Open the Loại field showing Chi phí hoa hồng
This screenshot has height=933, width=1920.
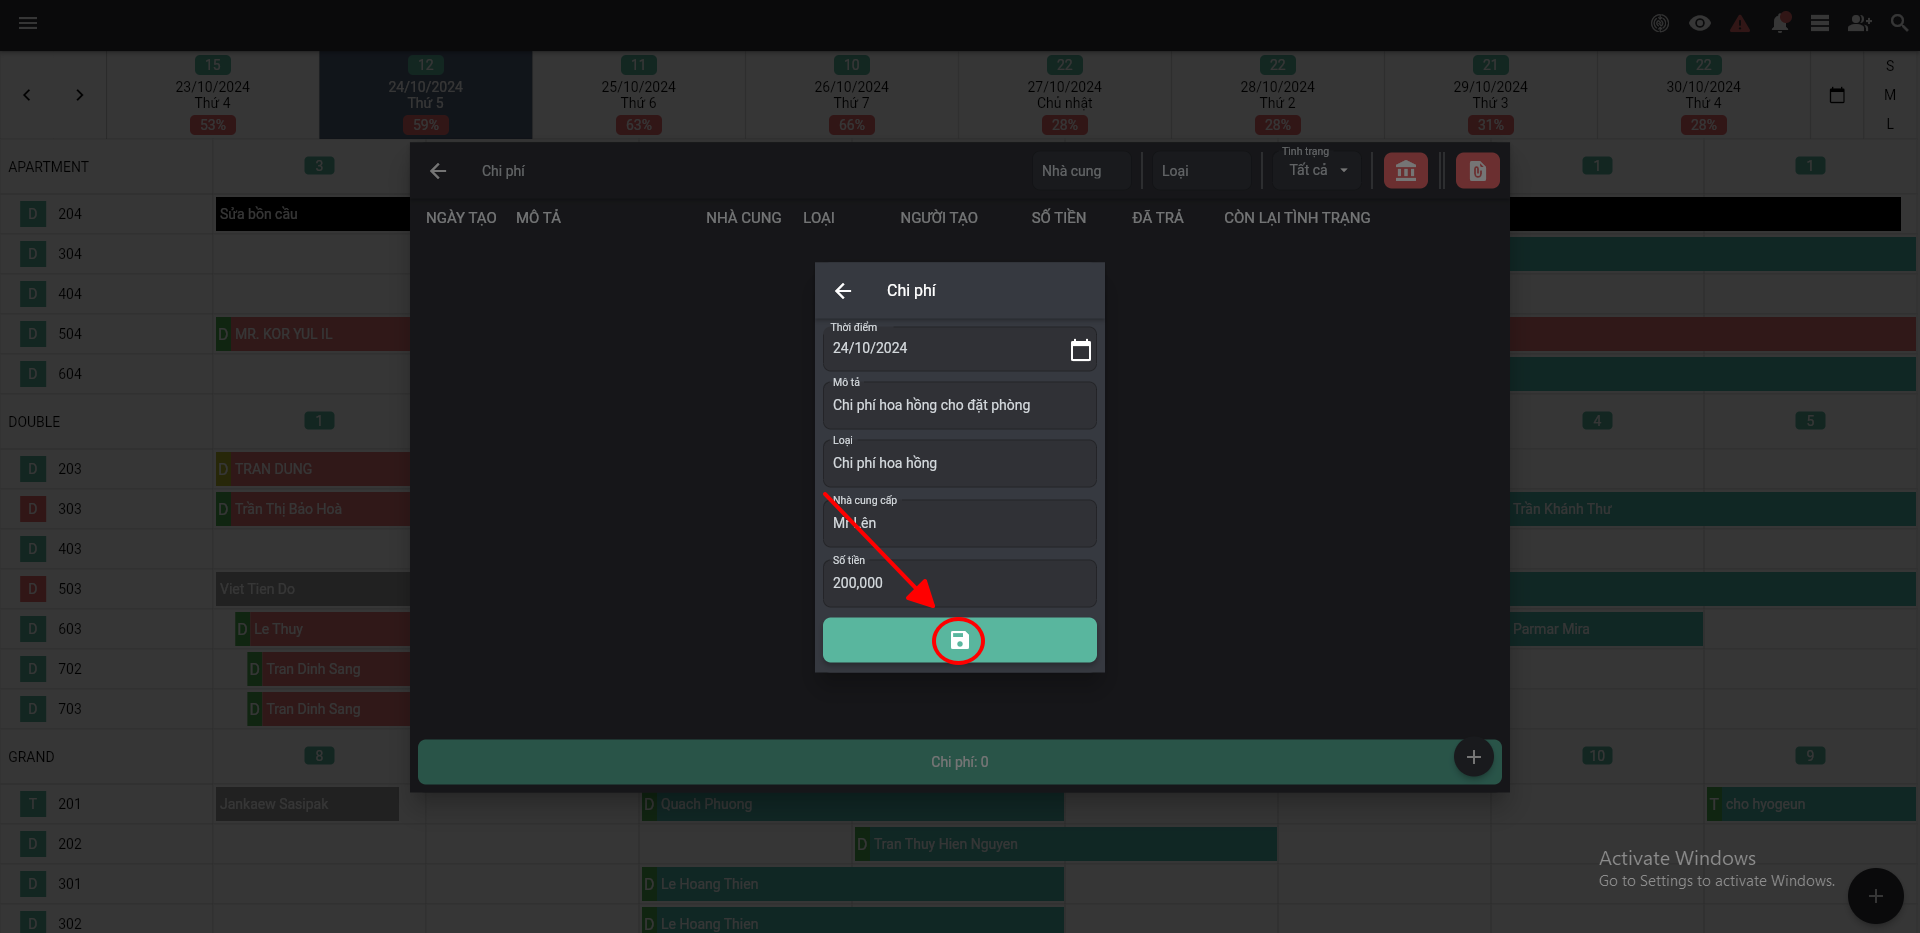point(959,463)
